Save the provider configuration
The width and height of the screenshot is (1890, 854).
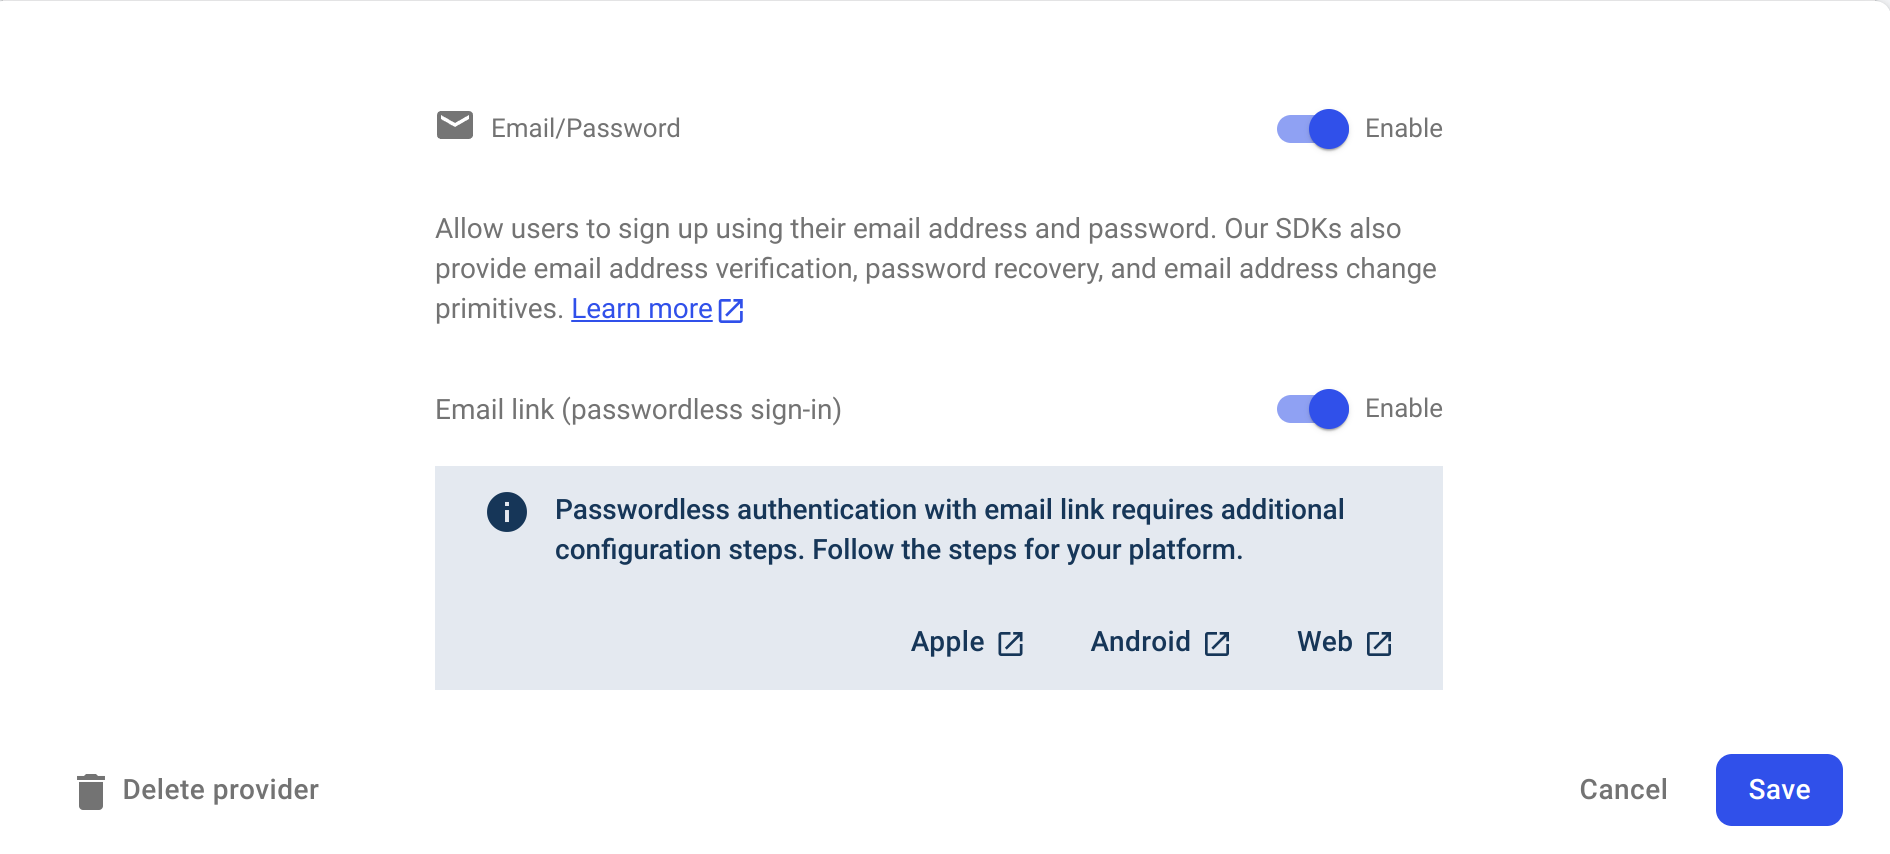point(1778,789)
